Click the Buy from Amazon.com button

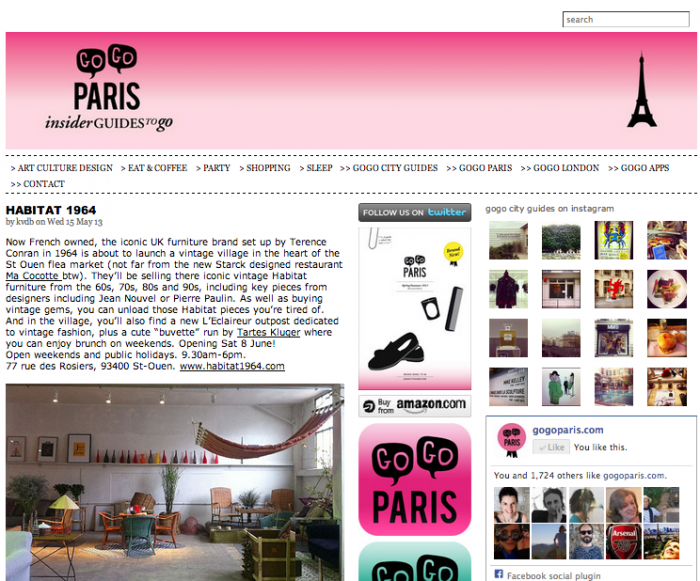[x=414, y=406]
